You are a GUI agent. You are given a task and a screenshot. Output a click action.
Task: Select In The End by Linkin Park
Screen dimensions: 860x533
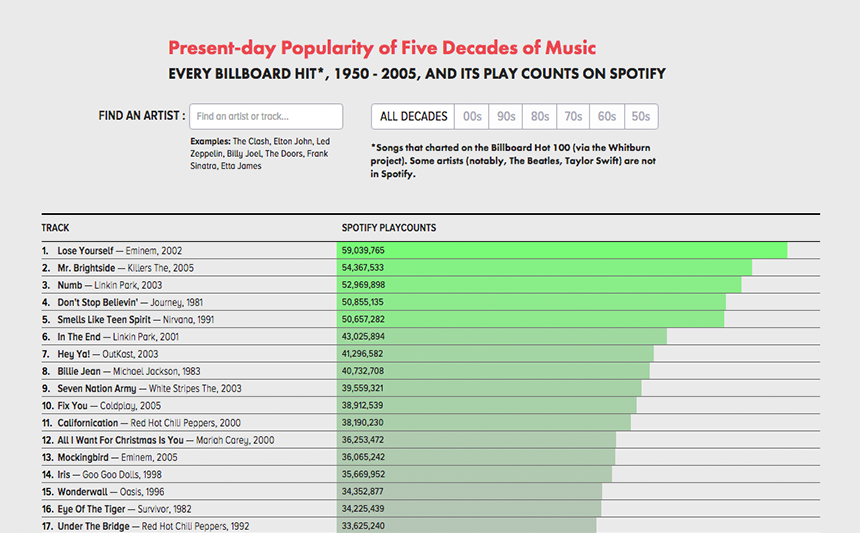click(x=118, y=337)
